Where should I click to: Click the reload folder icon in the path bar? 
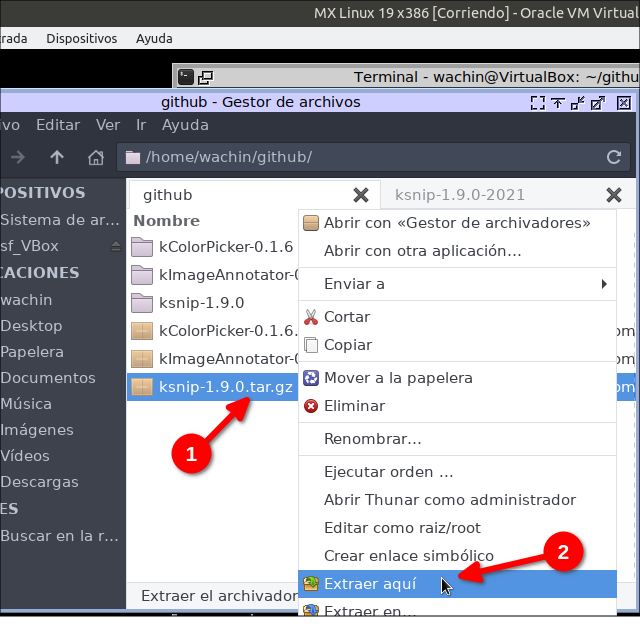click(x=613, y=157)
